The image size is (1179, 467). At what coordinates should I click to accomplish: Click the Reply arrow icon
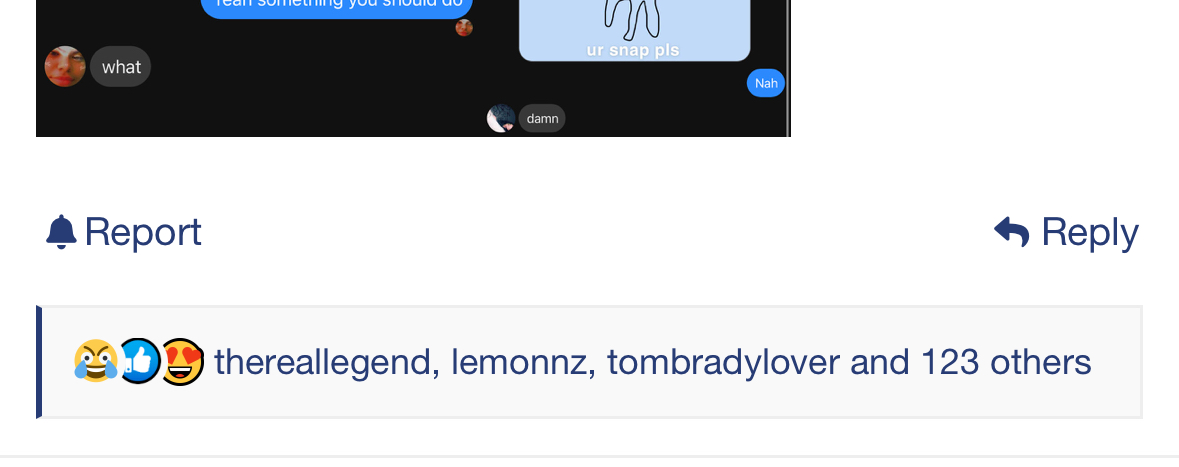1011,232
